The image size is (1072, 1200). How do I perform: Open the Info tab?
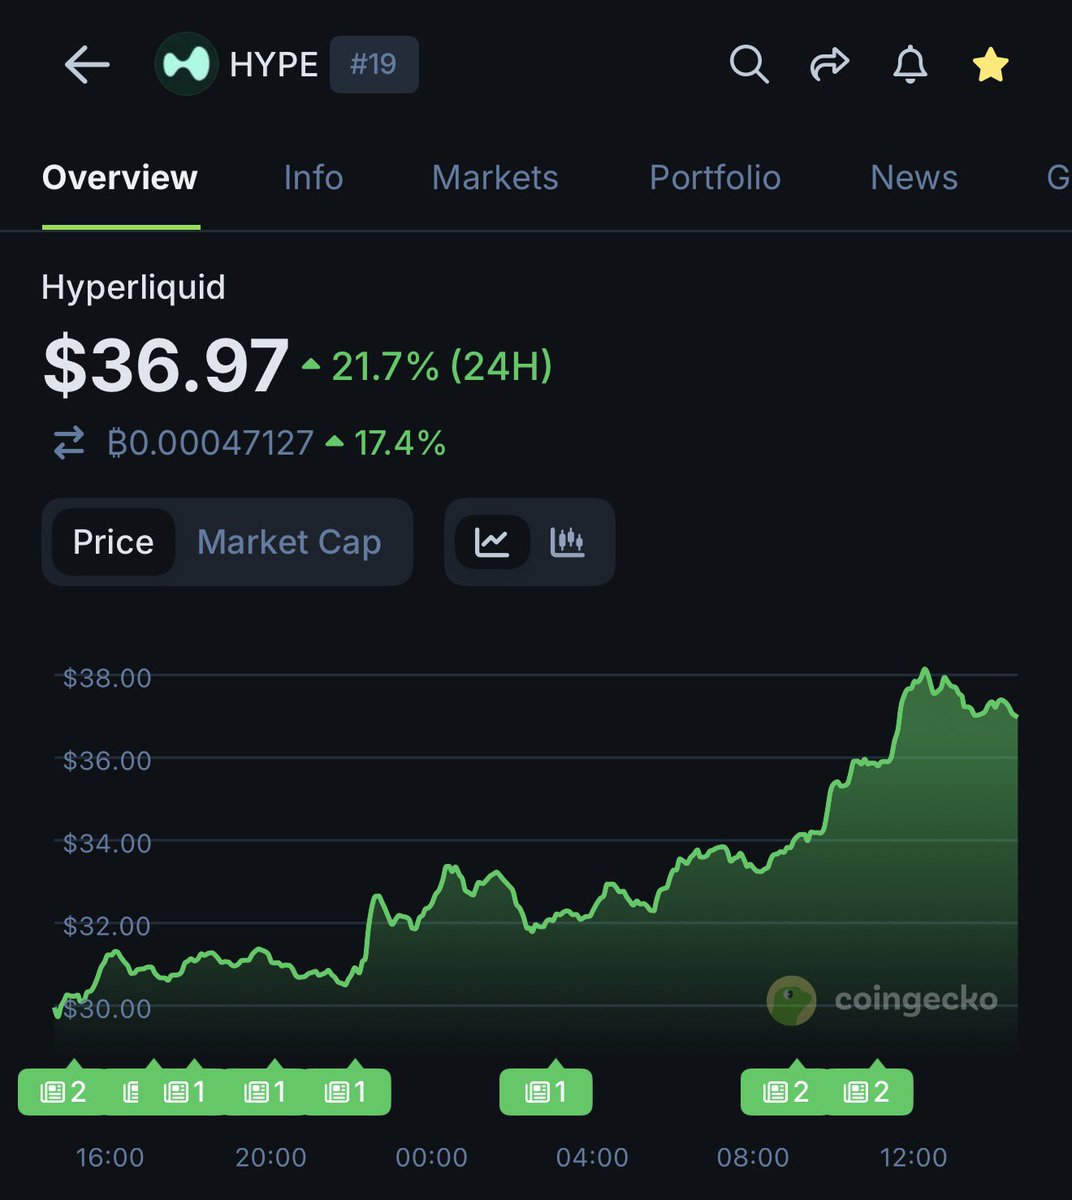(313, 178)
